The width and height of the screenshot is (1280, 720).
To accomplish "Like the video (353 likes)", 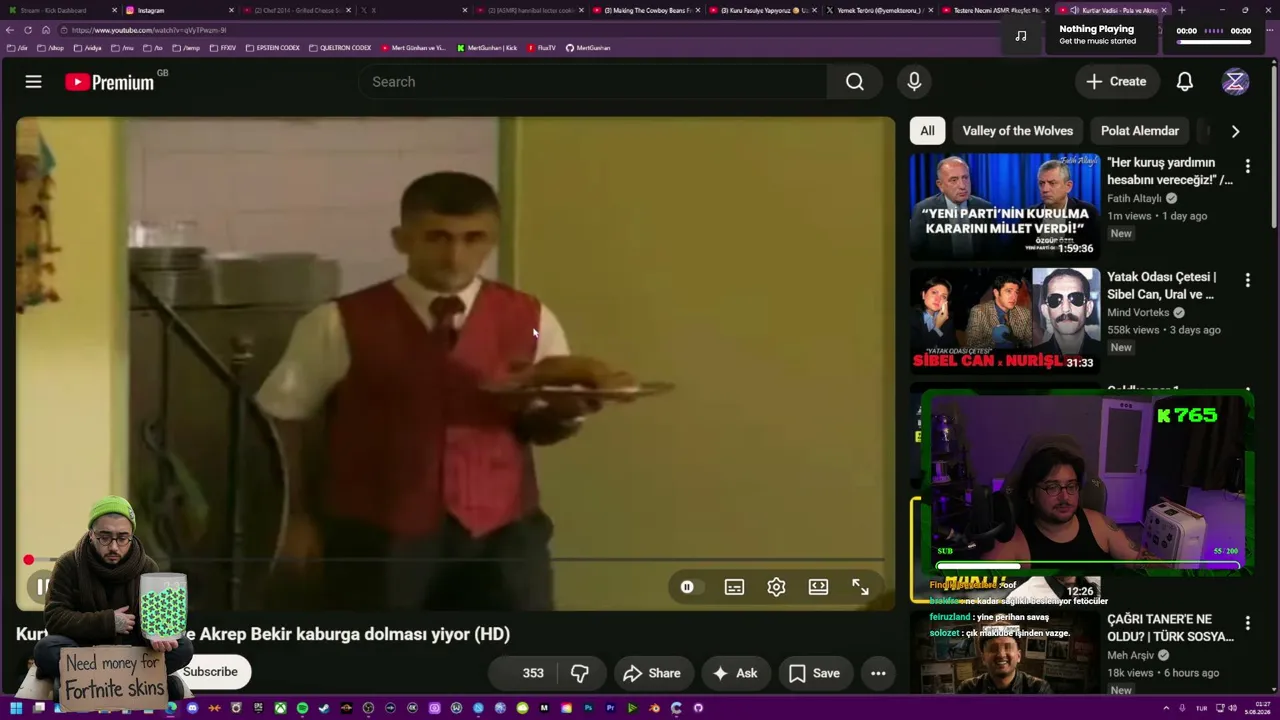I will tap(522, 673).
